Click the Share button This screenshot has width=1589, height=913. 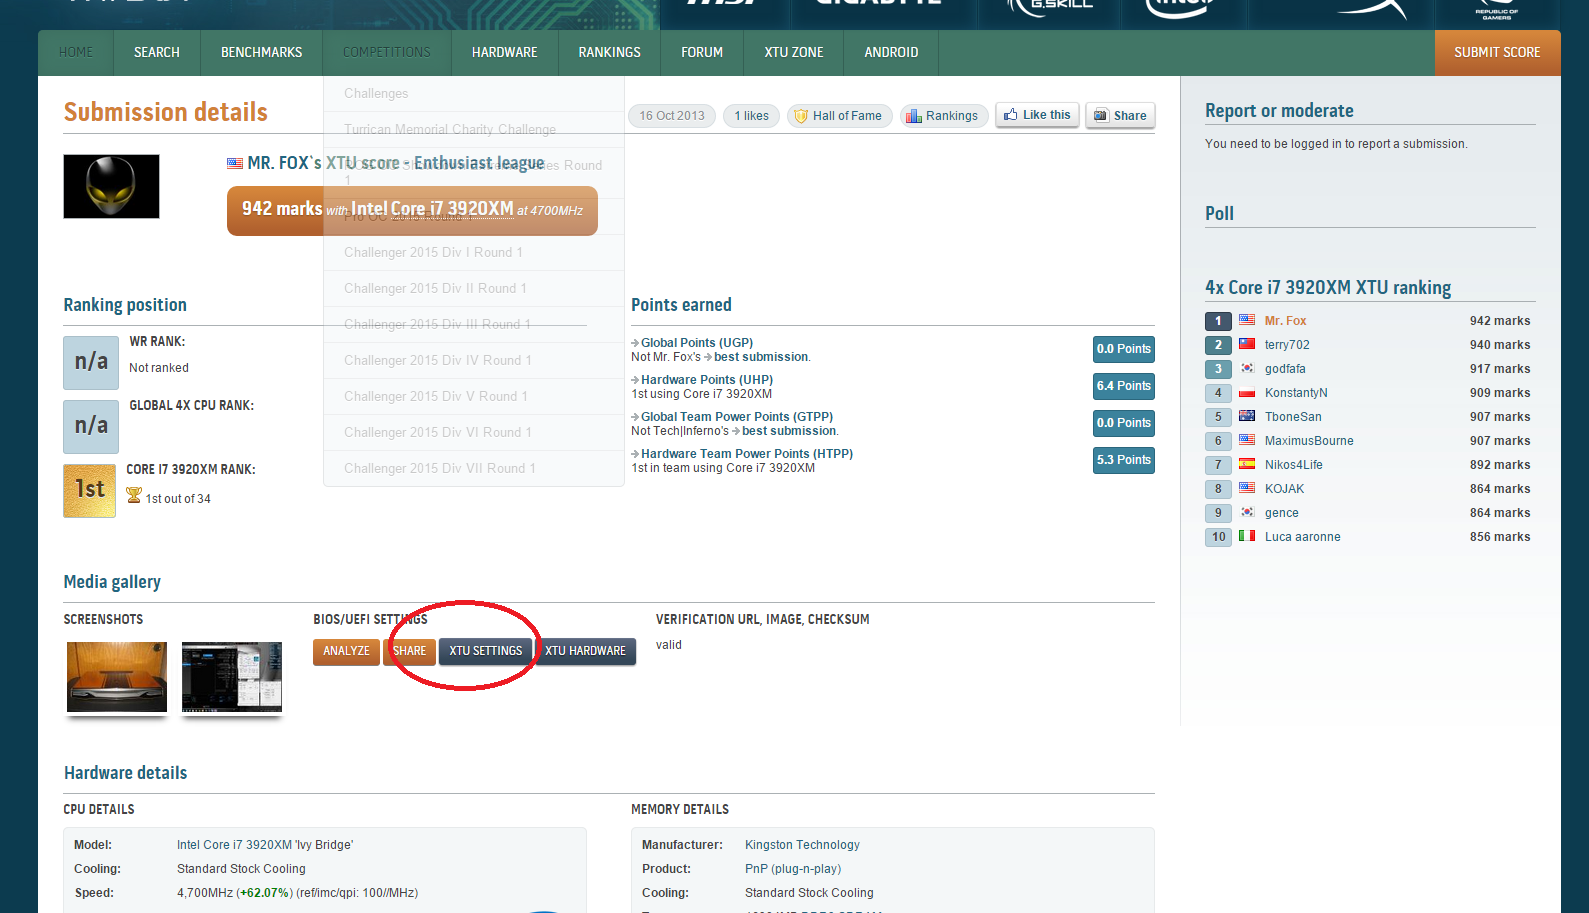(1120, 115)
